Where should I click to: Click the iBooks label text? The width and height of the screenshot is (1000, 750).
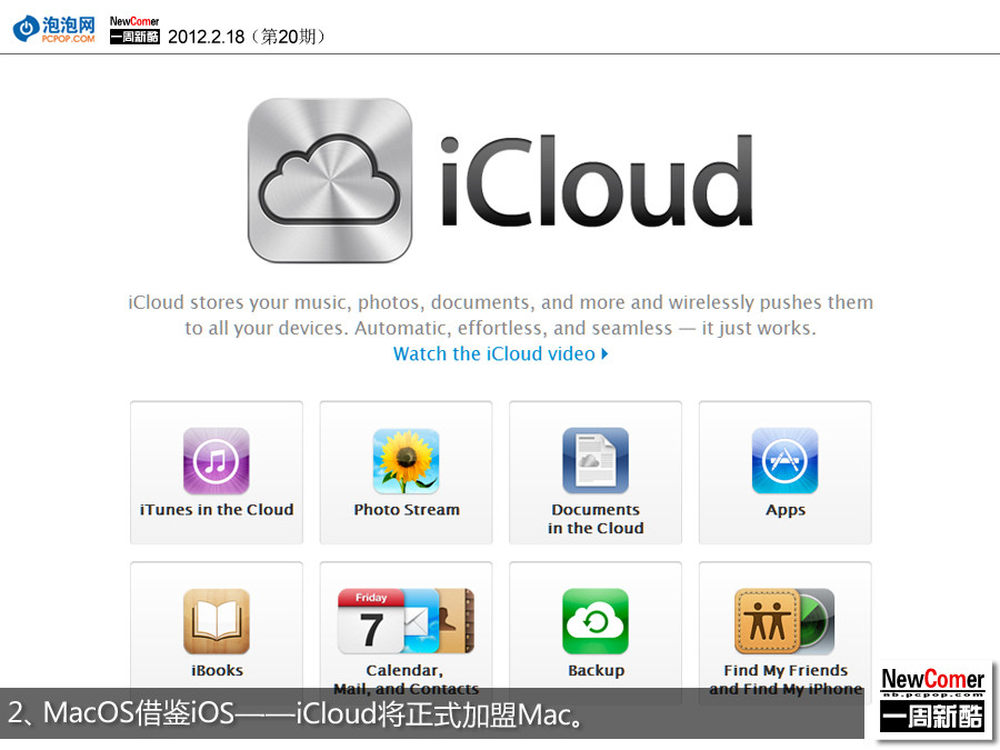click(x=217, y=670)
